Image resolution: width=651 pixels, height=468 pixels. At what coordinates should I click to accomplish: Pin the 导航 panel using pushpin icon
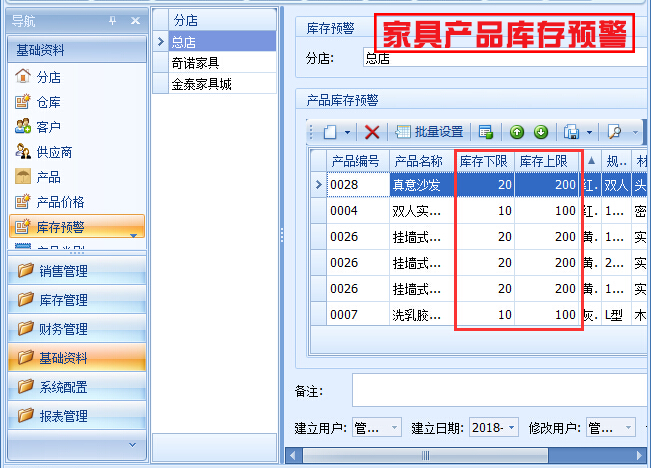tap(111, 21)
